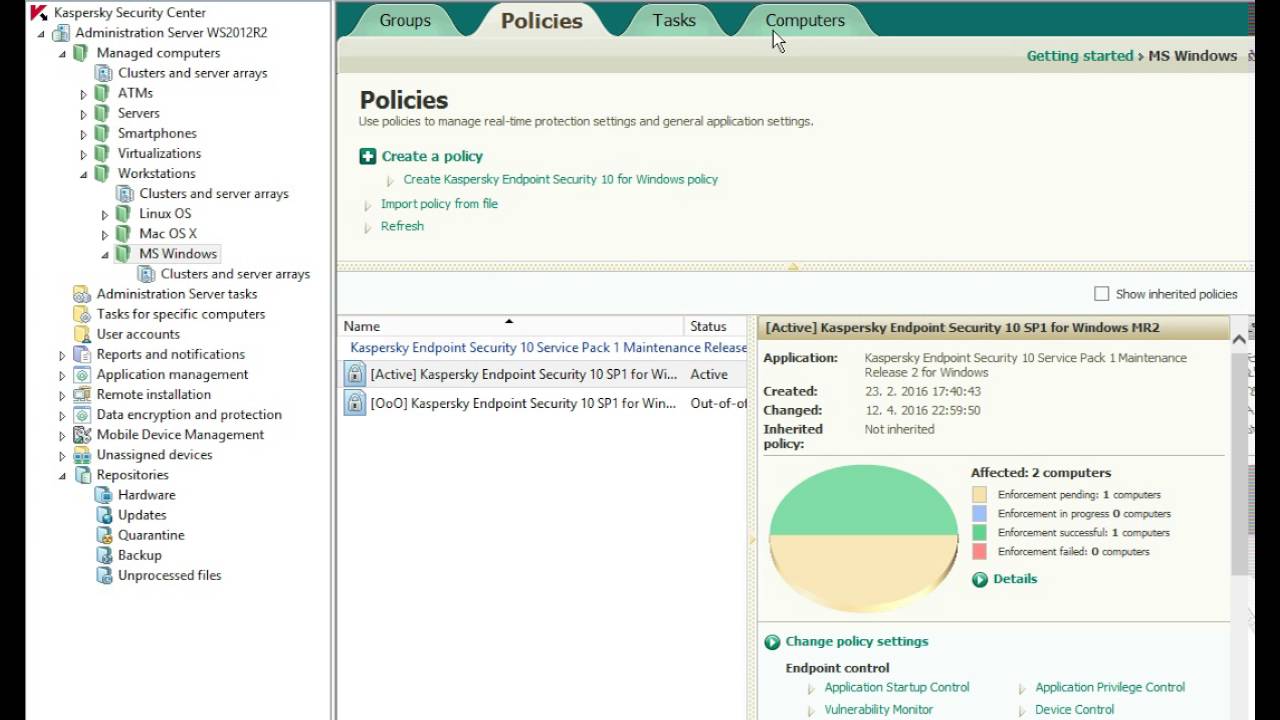Screen dimensions: 1280x720
Task: Click the lock icon of the [Active] policy row
Action: (x=354, y=374)
